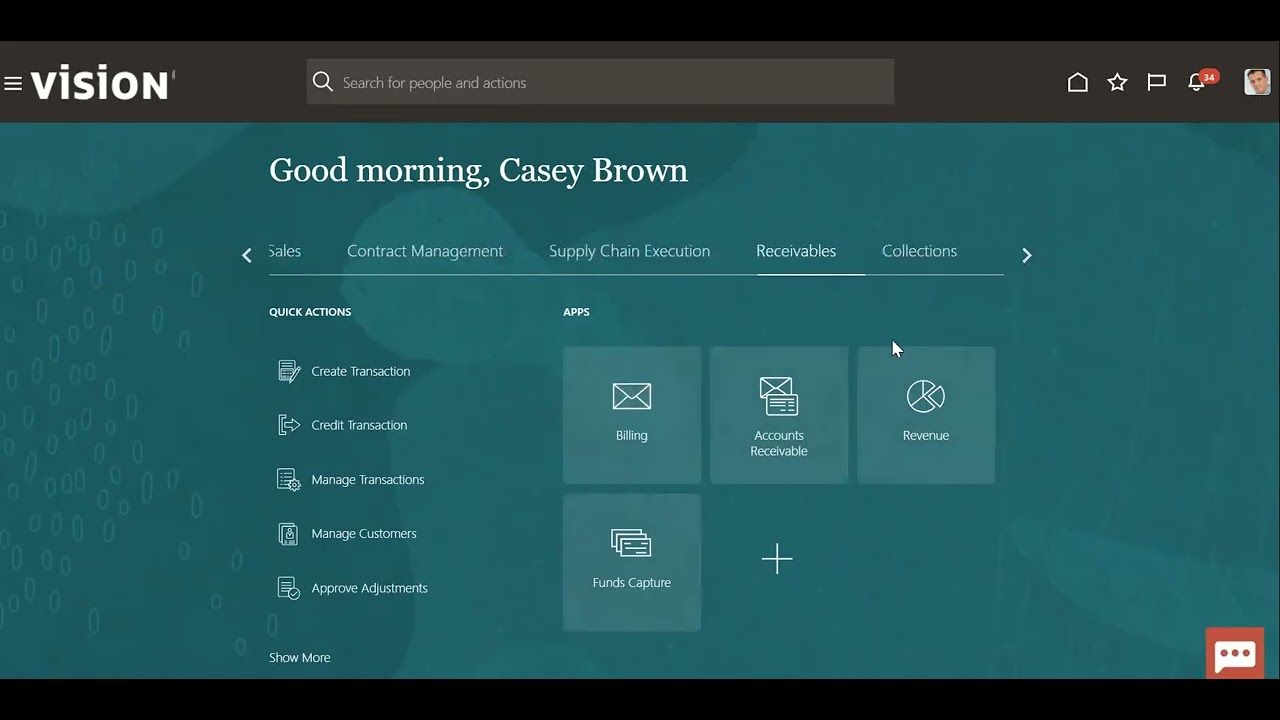Click the Vision logo
Image resolution: width=1280 pixels, height=720 pixels.
click(x=102, y=84)
